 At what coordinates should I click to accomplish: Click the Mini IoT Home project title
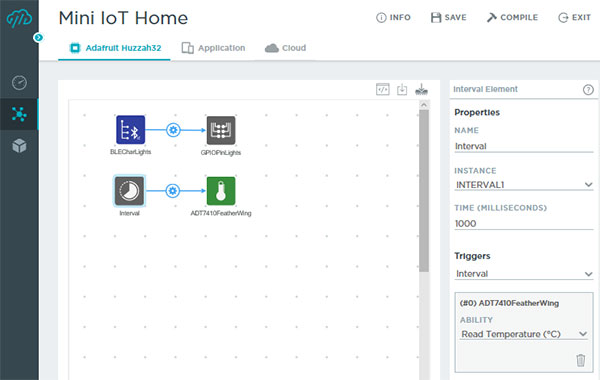pyautogui.click(x=123, y=18)
